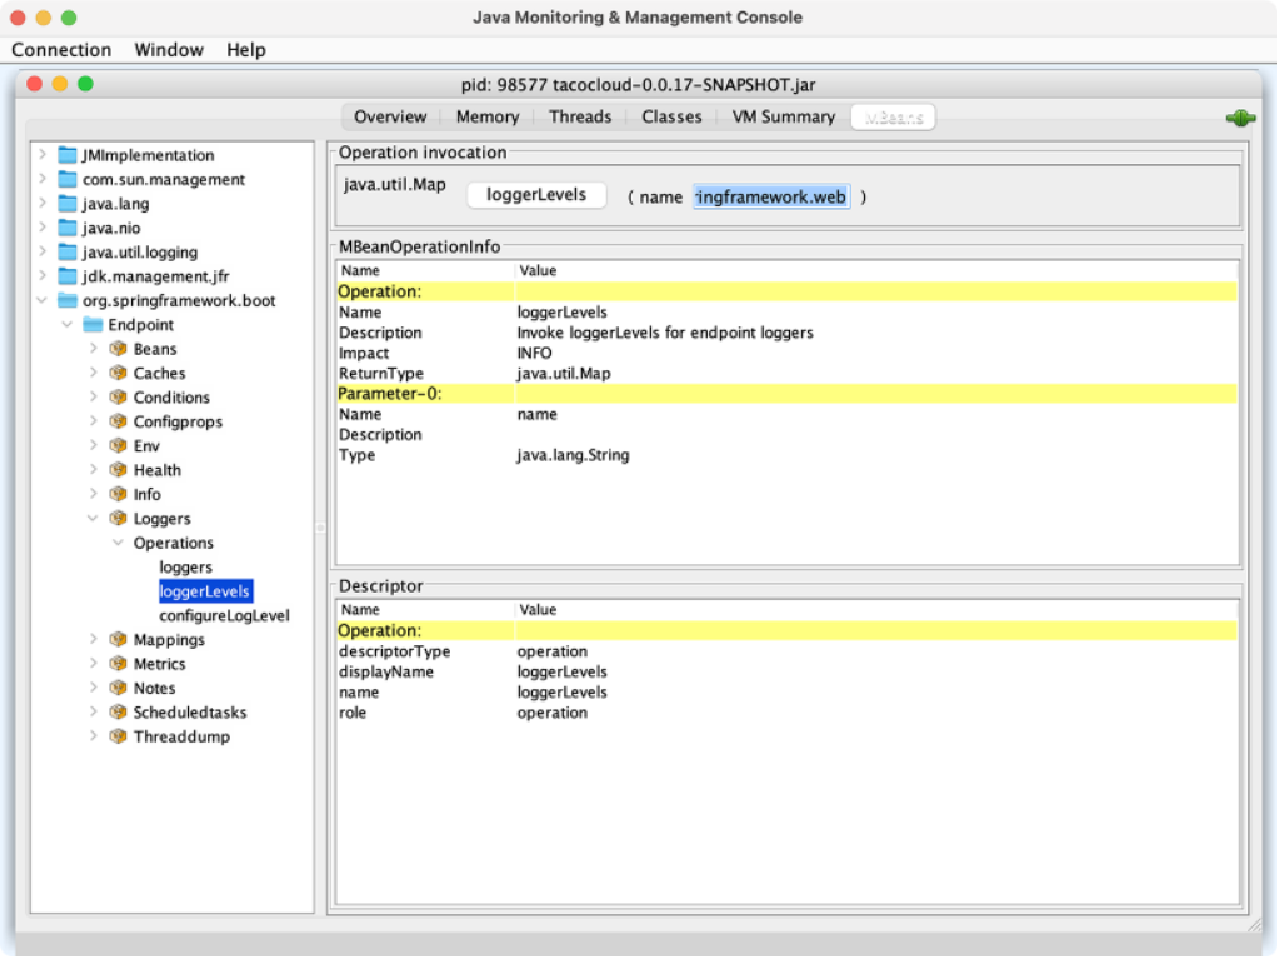This screenshot has height=956, width=1277.
Task: Click the Env MBean icon
Action: pos(118,446)
